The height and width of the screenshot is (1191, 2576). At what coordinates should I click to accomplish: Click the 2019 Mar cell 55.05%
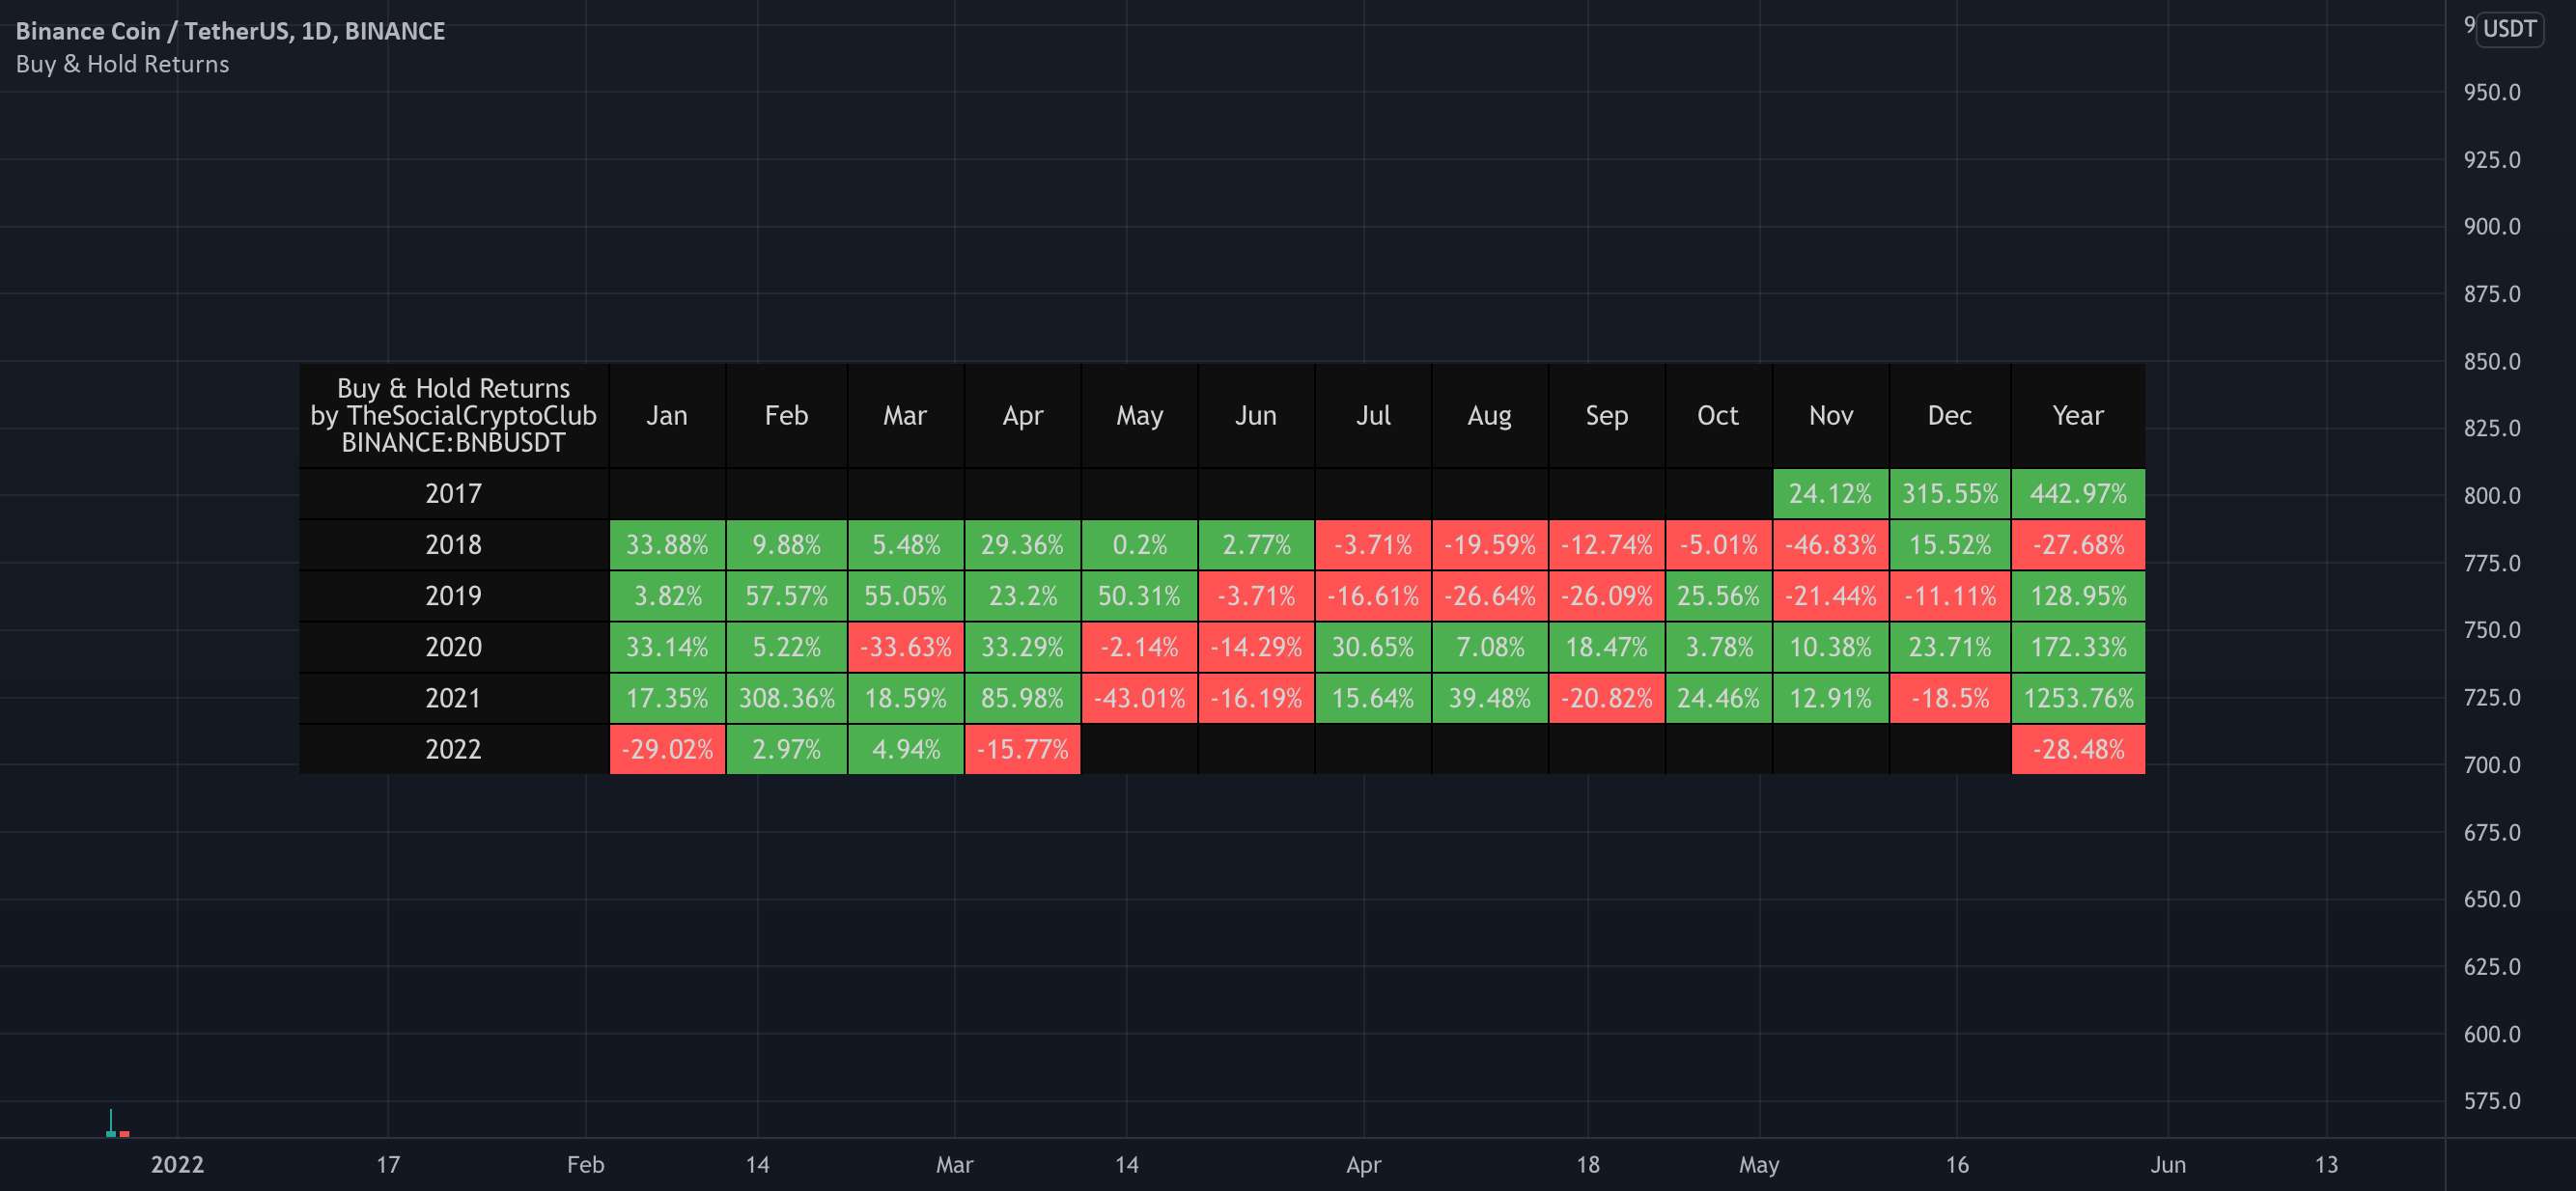tap(905, 596)
